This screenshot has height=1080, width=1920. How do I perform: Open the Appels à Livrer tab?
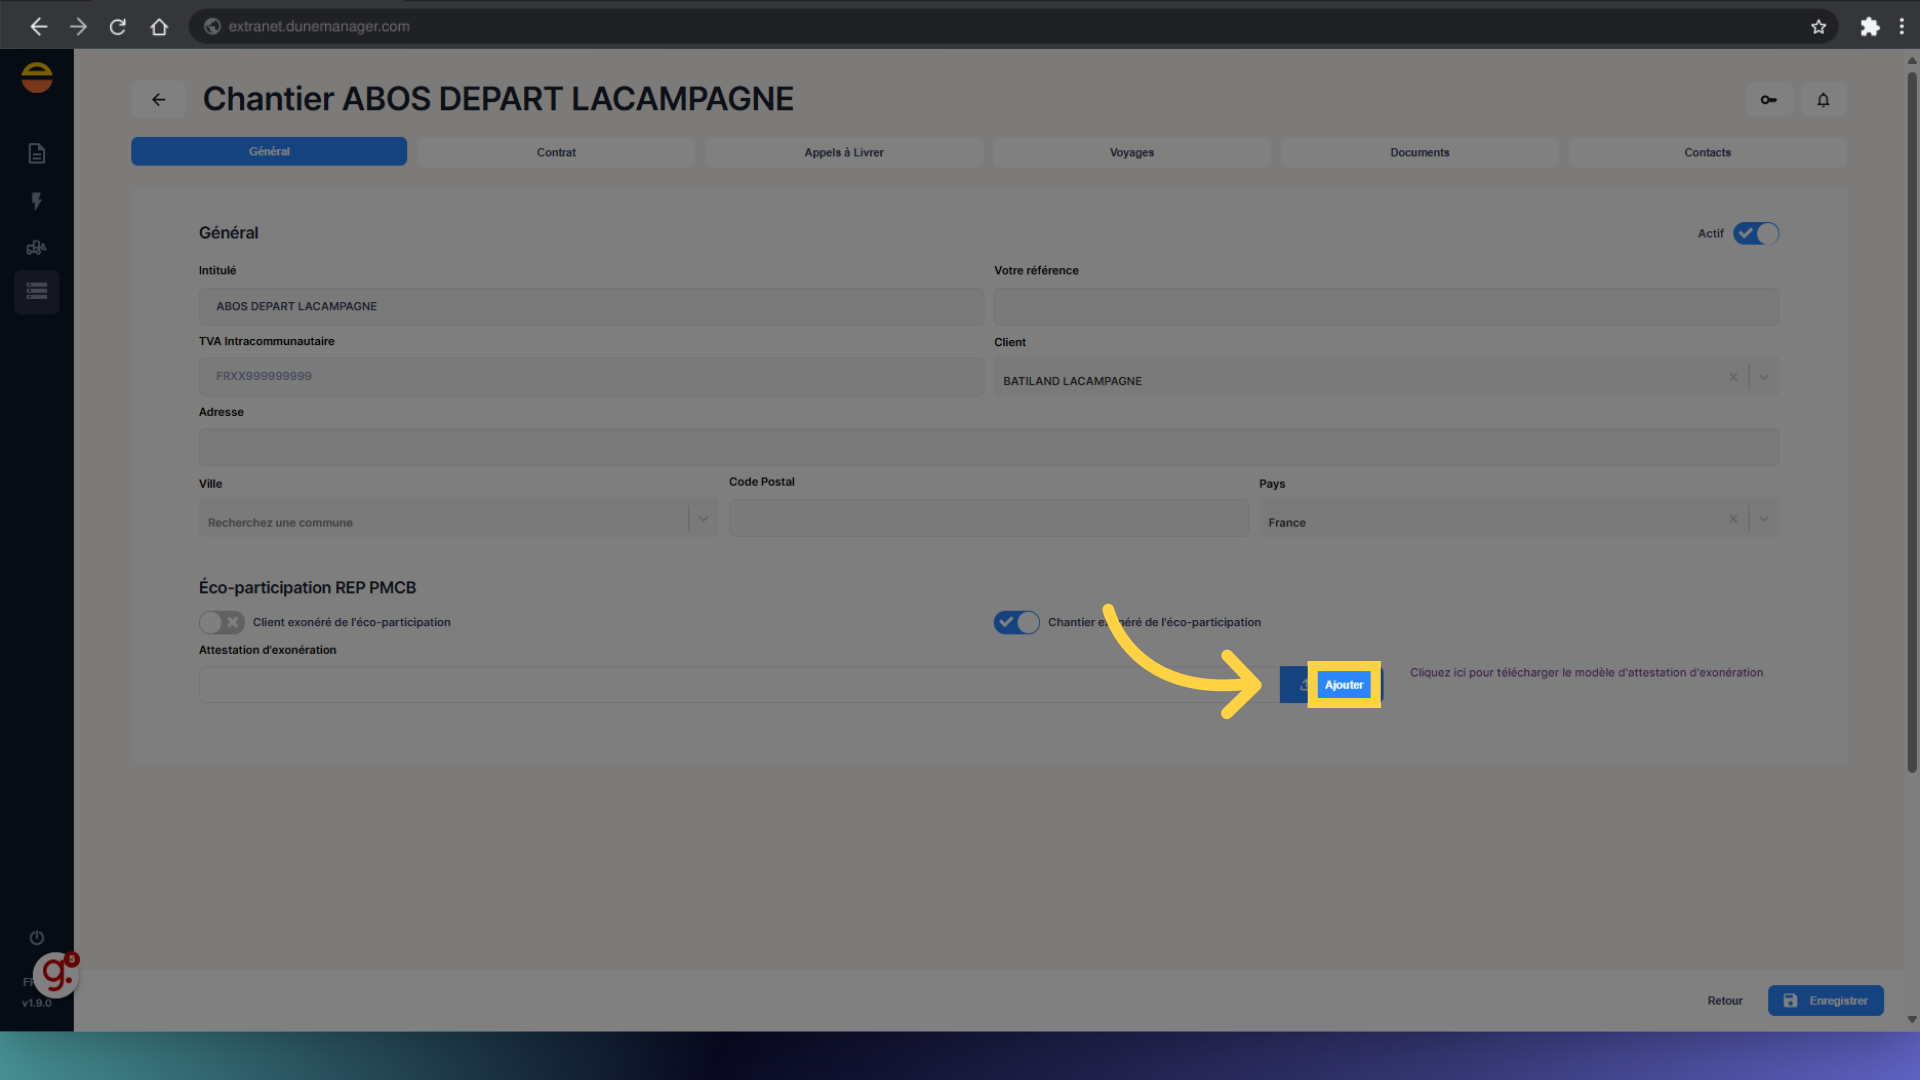click(843, 152)
